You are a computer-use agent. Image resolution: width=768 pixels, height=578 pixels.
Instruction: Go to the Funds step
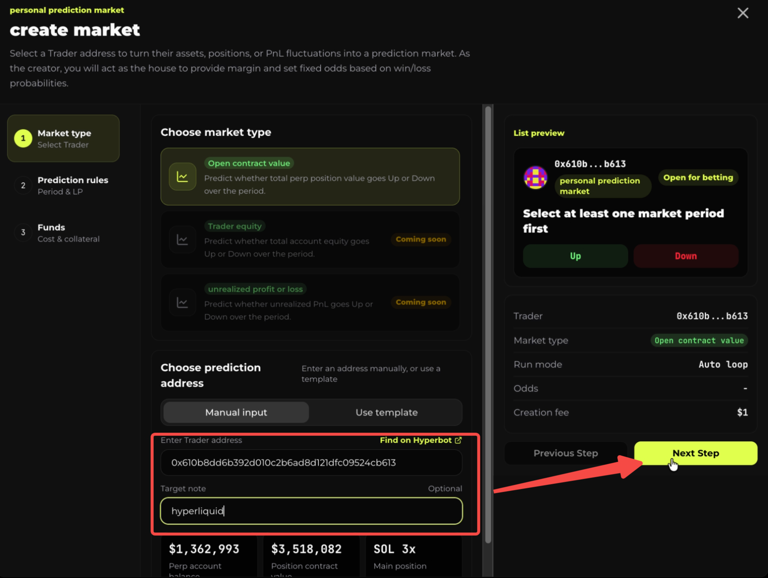click(x=63, y=233)
